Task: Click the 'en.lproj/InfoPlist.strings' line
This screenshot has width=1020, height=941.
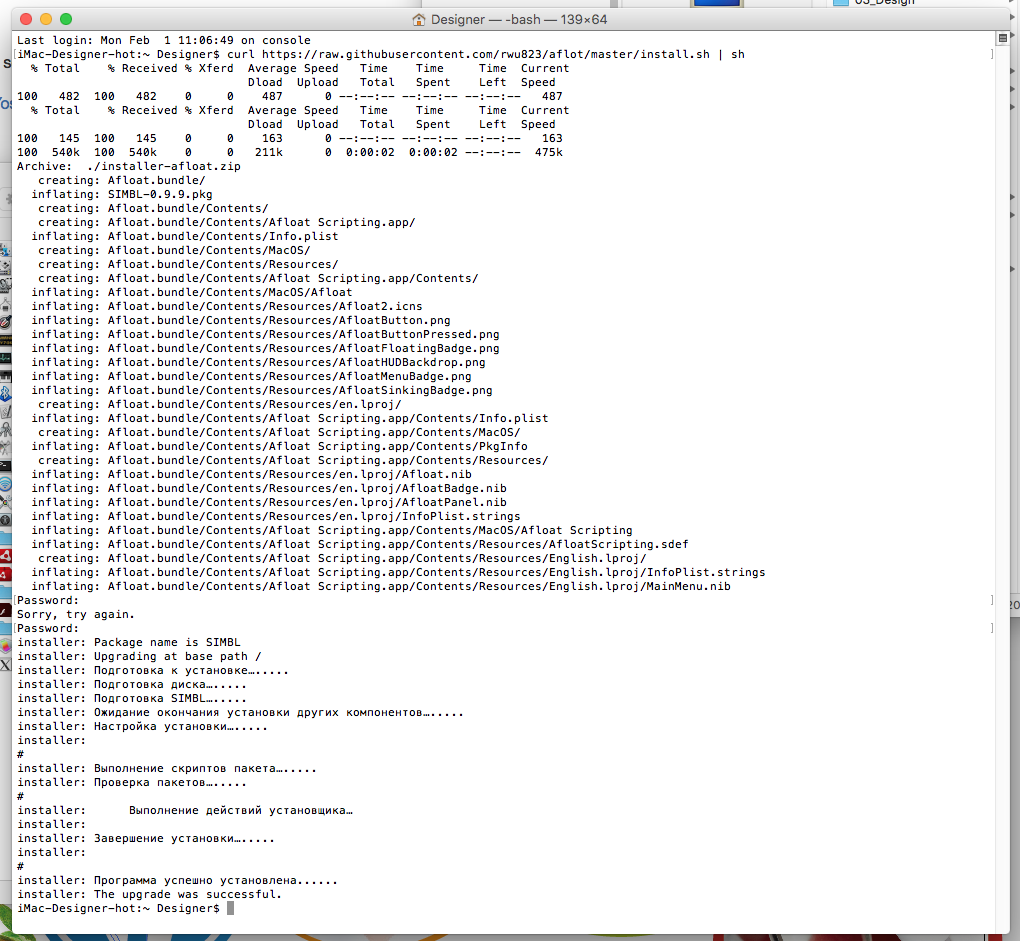Action: click(x=276, y=516)
